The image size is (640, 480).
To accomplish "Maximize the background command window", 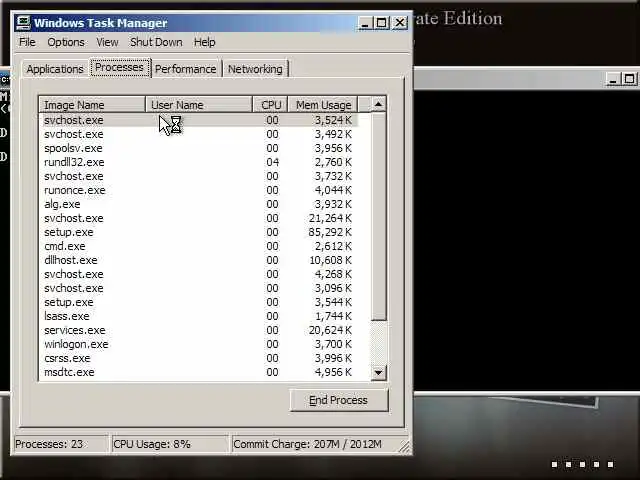I will pos(629,79).
